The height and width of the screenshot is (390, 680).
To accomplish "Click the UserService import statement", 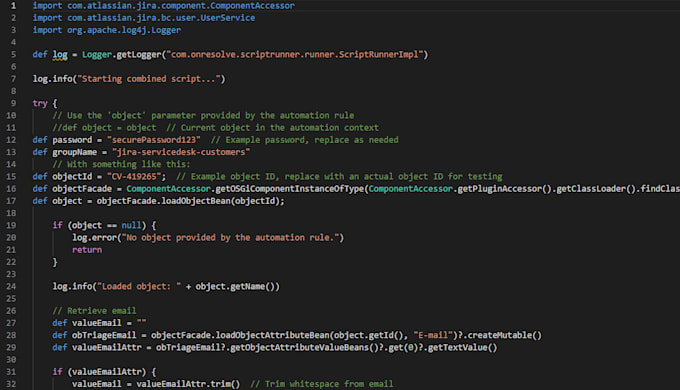I will click(144, 18).
